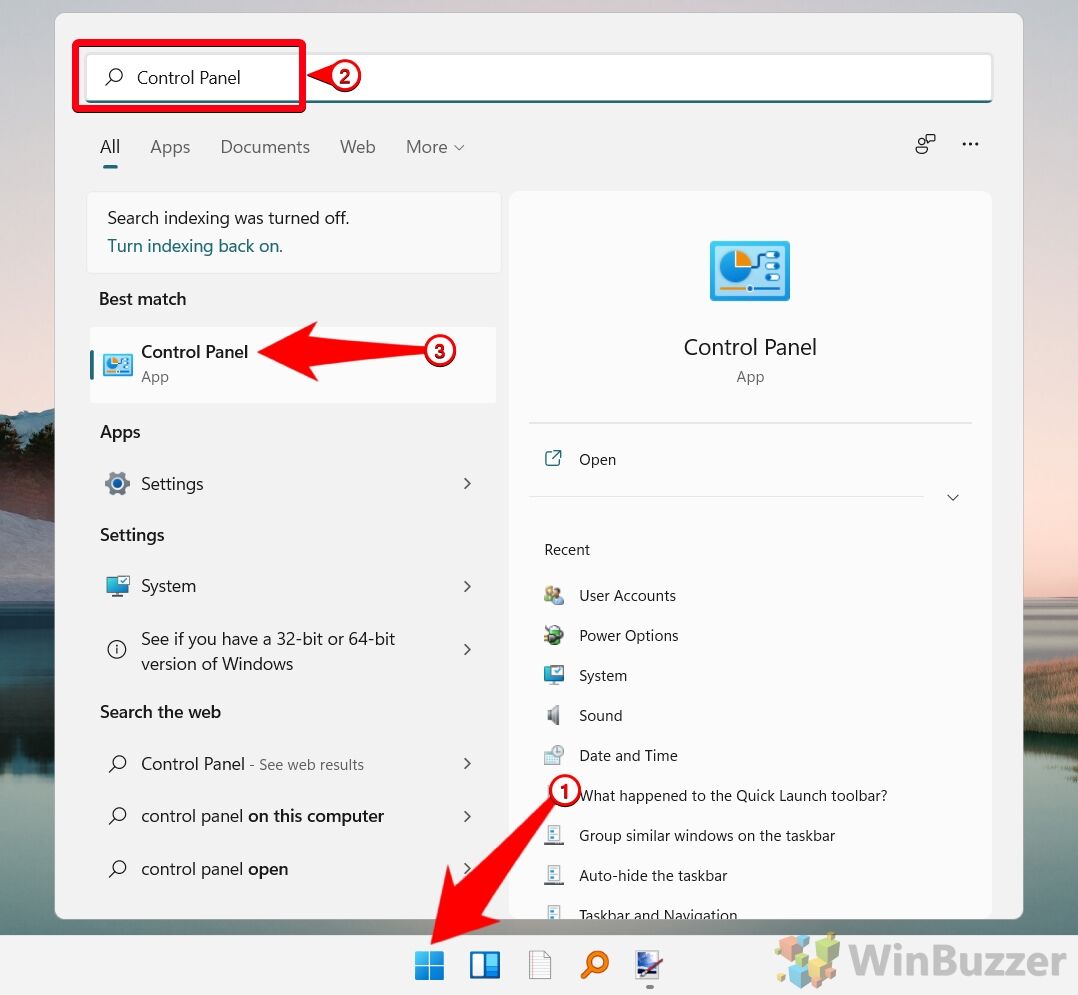Screen dimensions: 1078x995
Task: Open Date and Time from Recent
Action: point(628,755)
